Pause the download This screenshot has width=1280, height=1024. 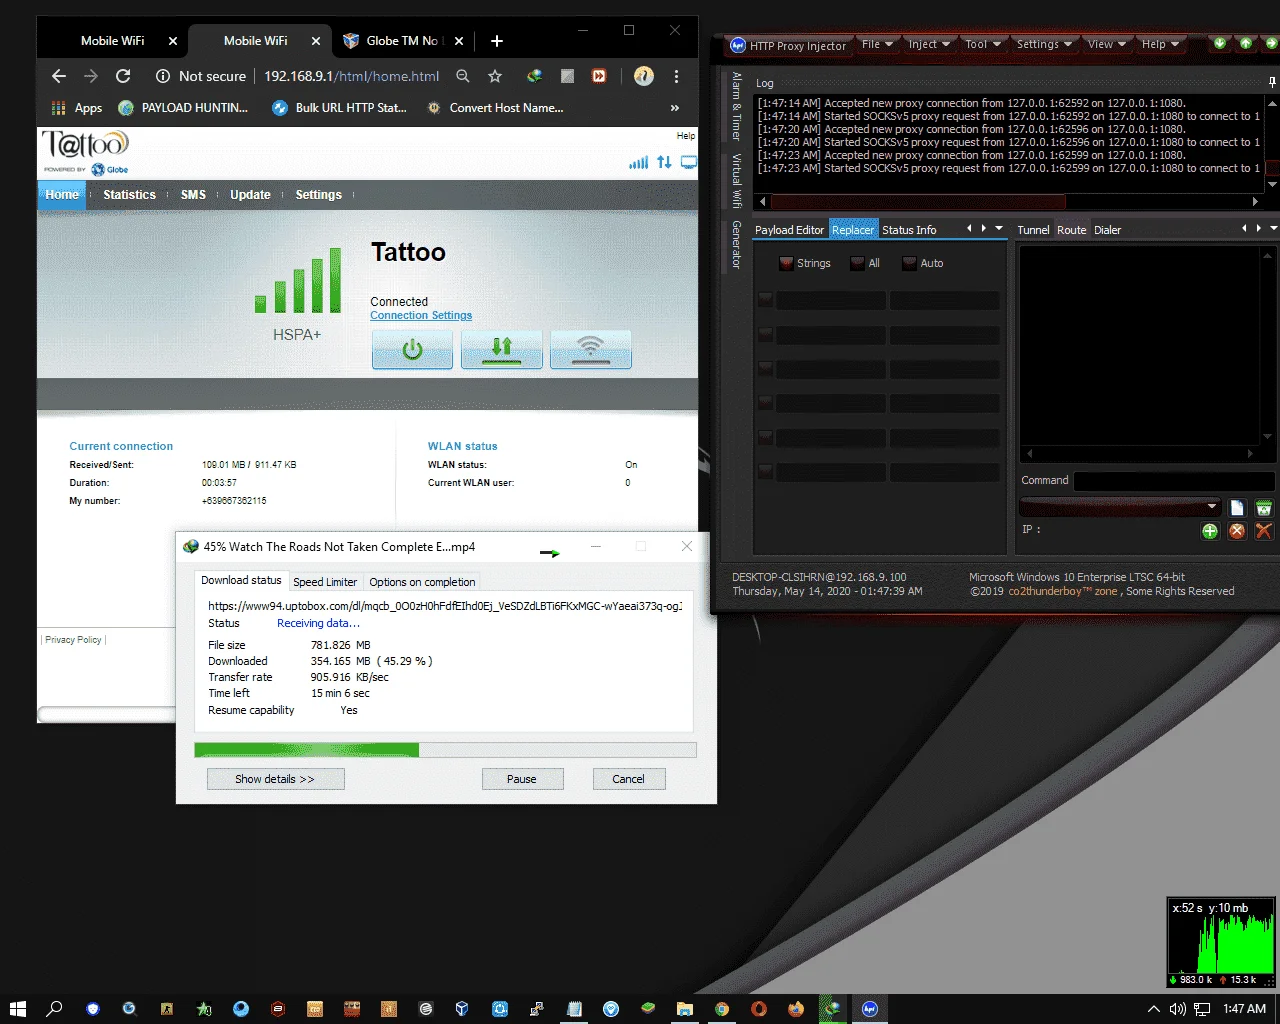pos(522,779)
